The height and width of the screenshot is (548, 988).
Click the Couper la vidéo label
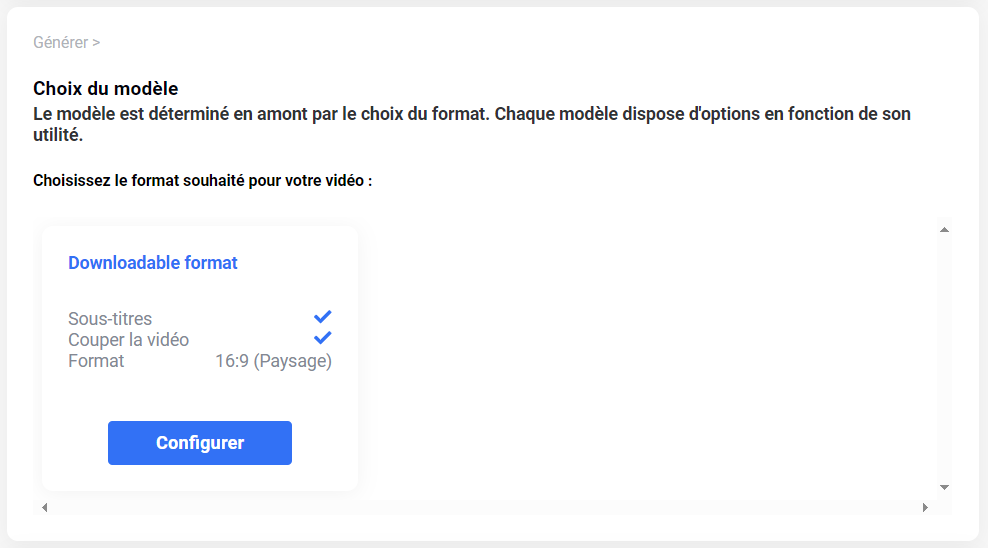coord(129,340)
